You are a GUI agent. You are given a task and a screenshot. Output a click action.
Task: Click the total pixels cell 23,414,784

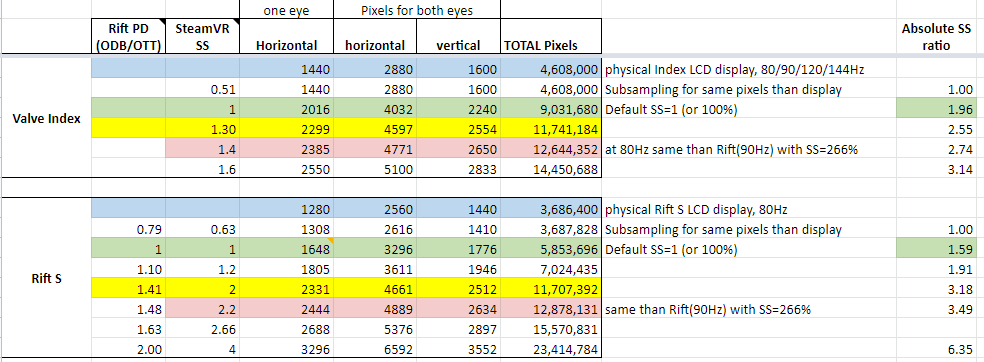click(x=551, y=349)
